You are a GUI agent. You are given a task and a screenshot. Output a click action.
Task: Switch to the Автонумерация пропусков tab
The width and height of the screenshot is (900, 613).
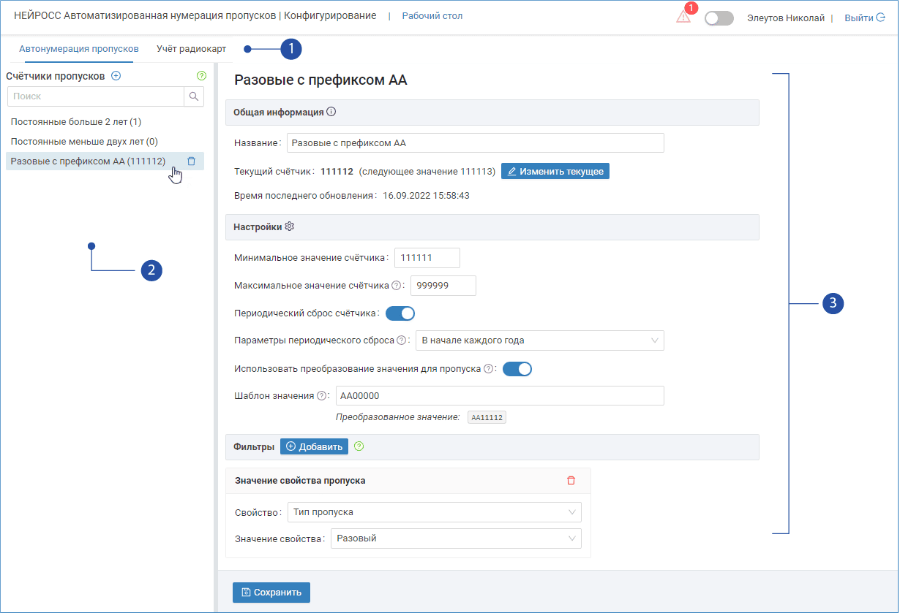click(x=79, y=49)
